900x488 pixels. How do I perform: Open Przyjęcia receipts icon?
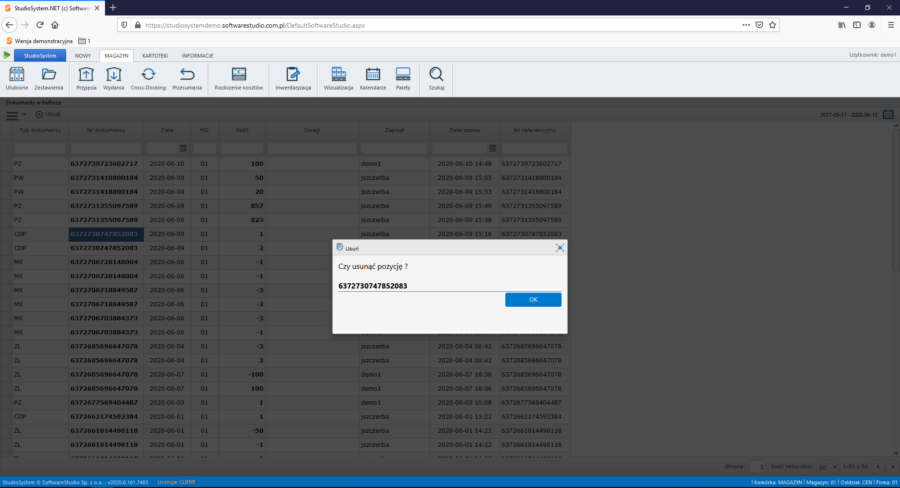coord(86,79)
